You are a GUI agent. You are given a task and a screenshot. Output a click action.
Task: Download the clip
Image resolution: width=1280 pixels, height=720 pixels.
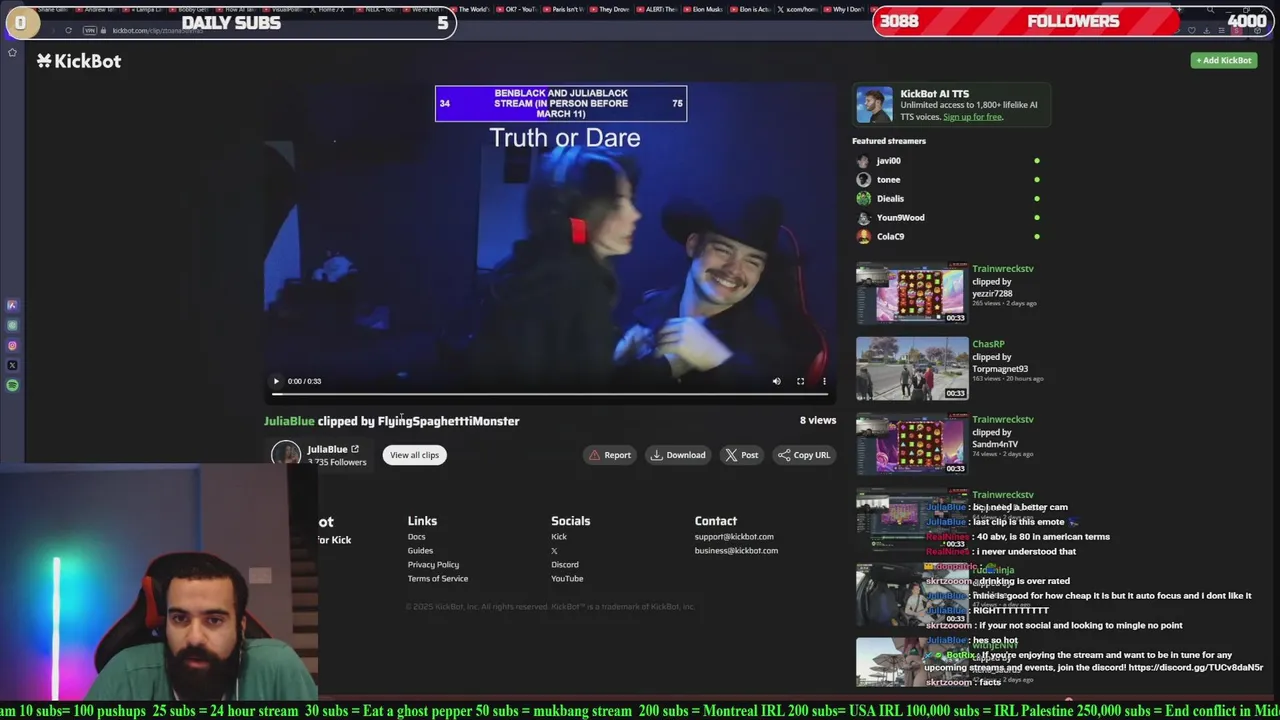pos(678,455)
